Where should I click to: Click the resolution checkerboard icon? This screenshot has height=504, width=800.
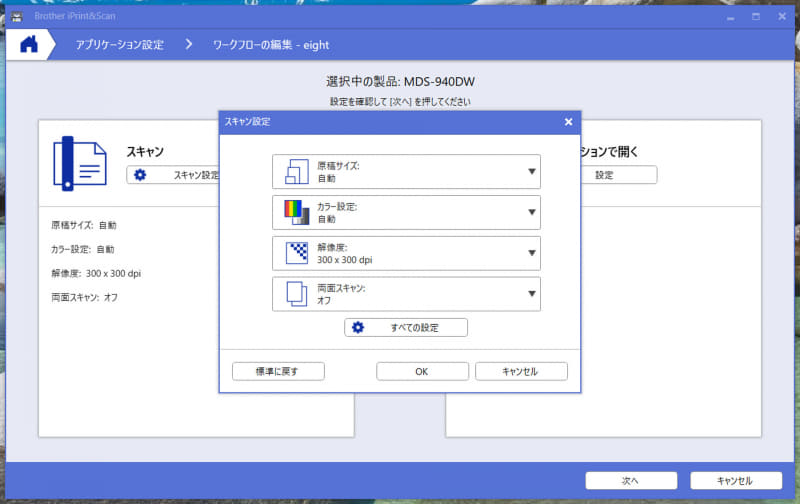297,253
